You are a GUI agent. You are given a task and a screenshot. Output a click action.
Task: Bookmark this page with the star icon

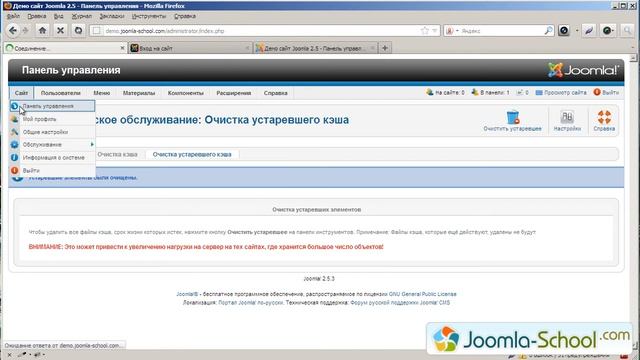click(424, 31)
